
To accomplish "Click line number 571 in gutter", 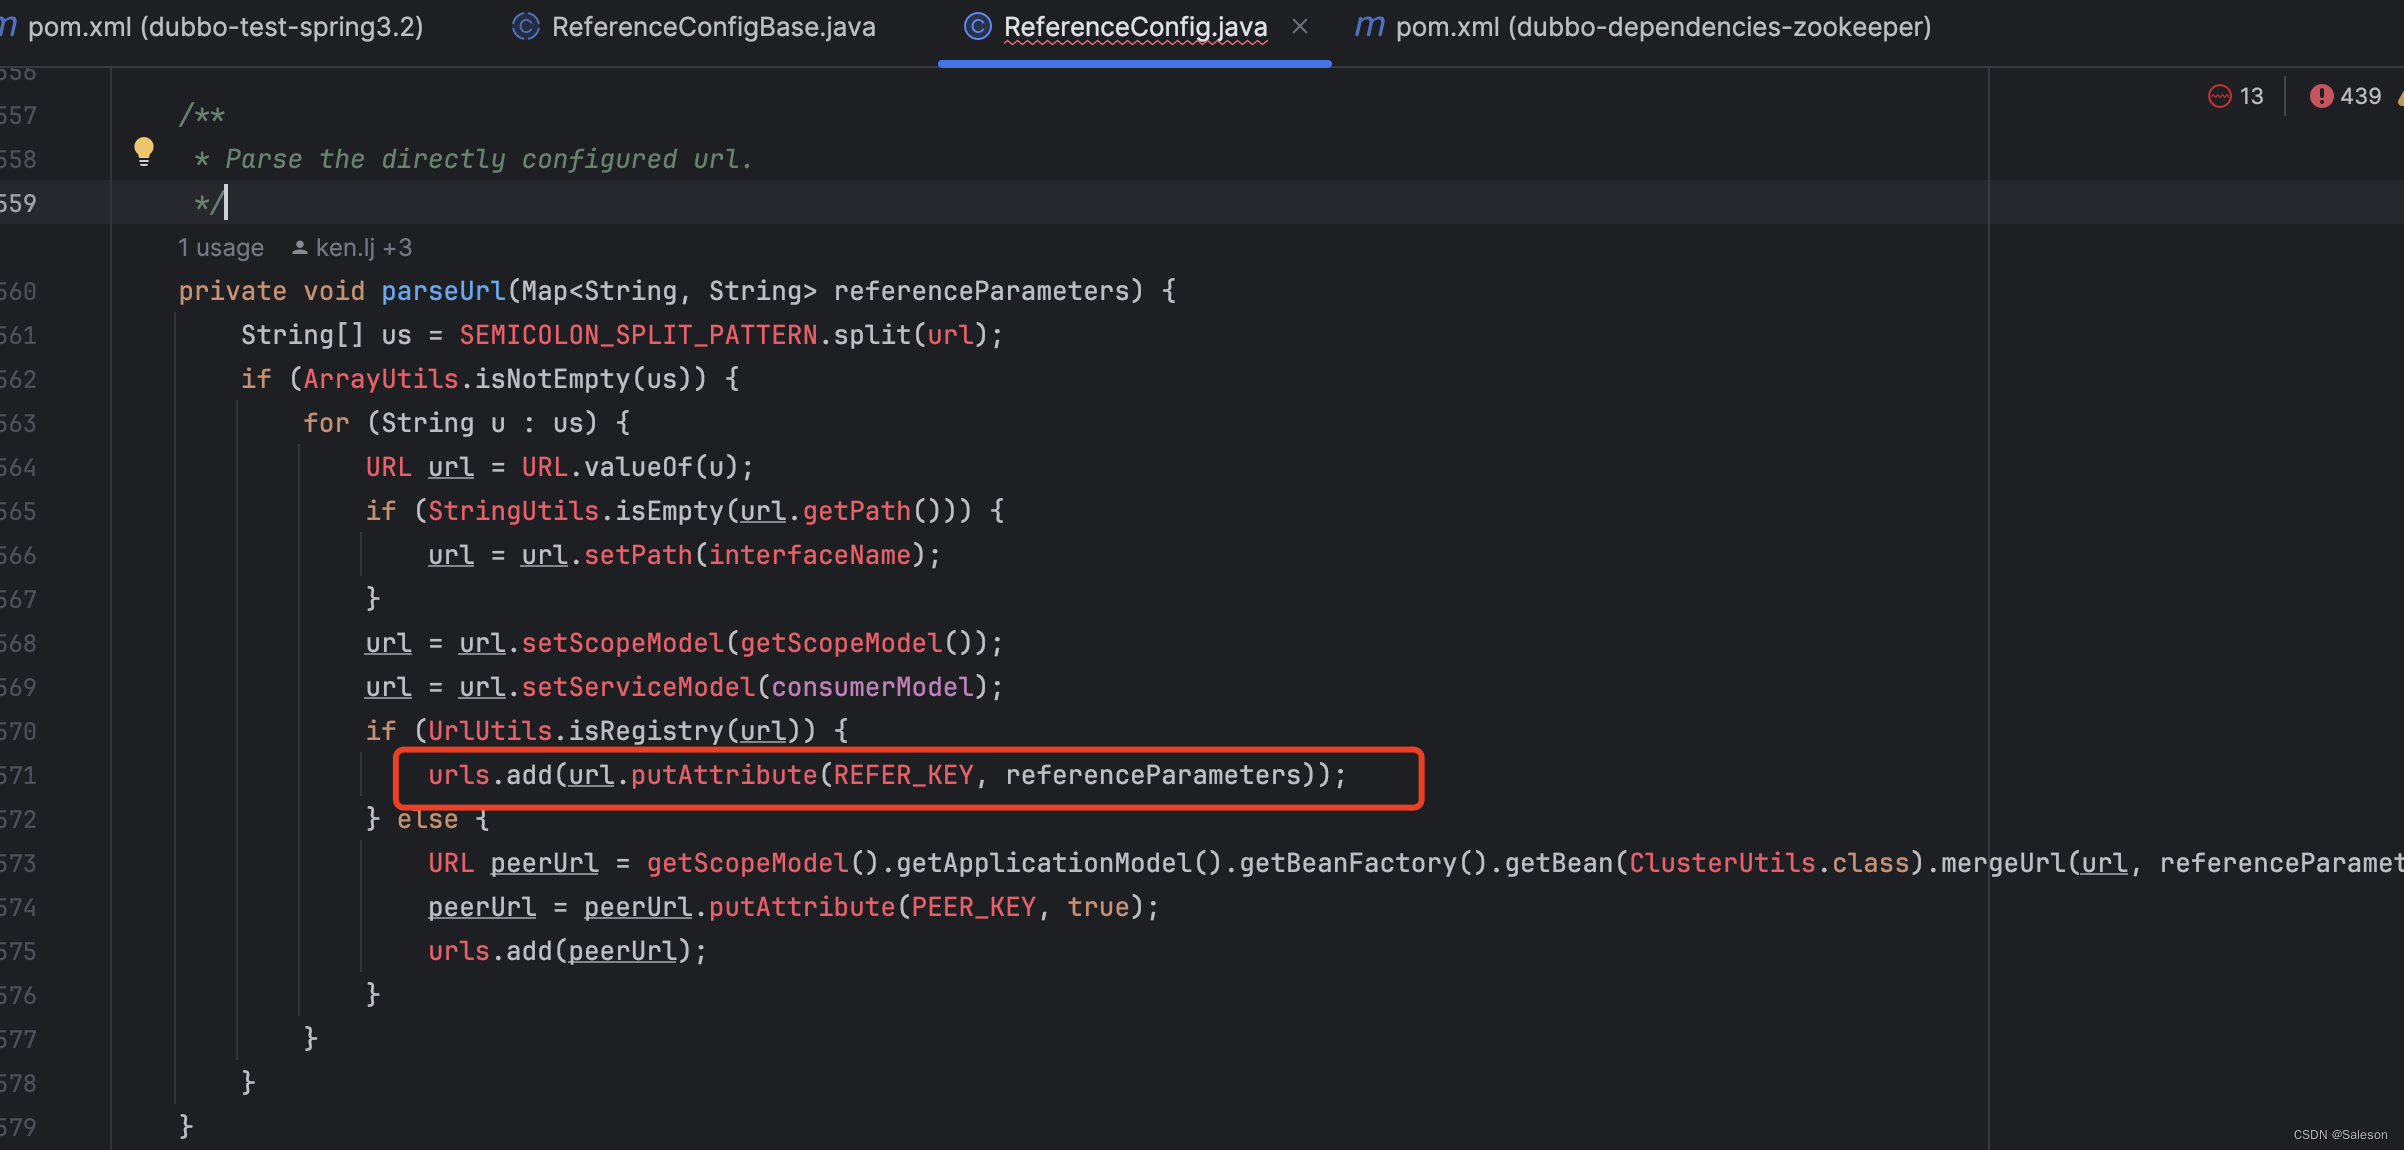I will (x=19, y=775).
